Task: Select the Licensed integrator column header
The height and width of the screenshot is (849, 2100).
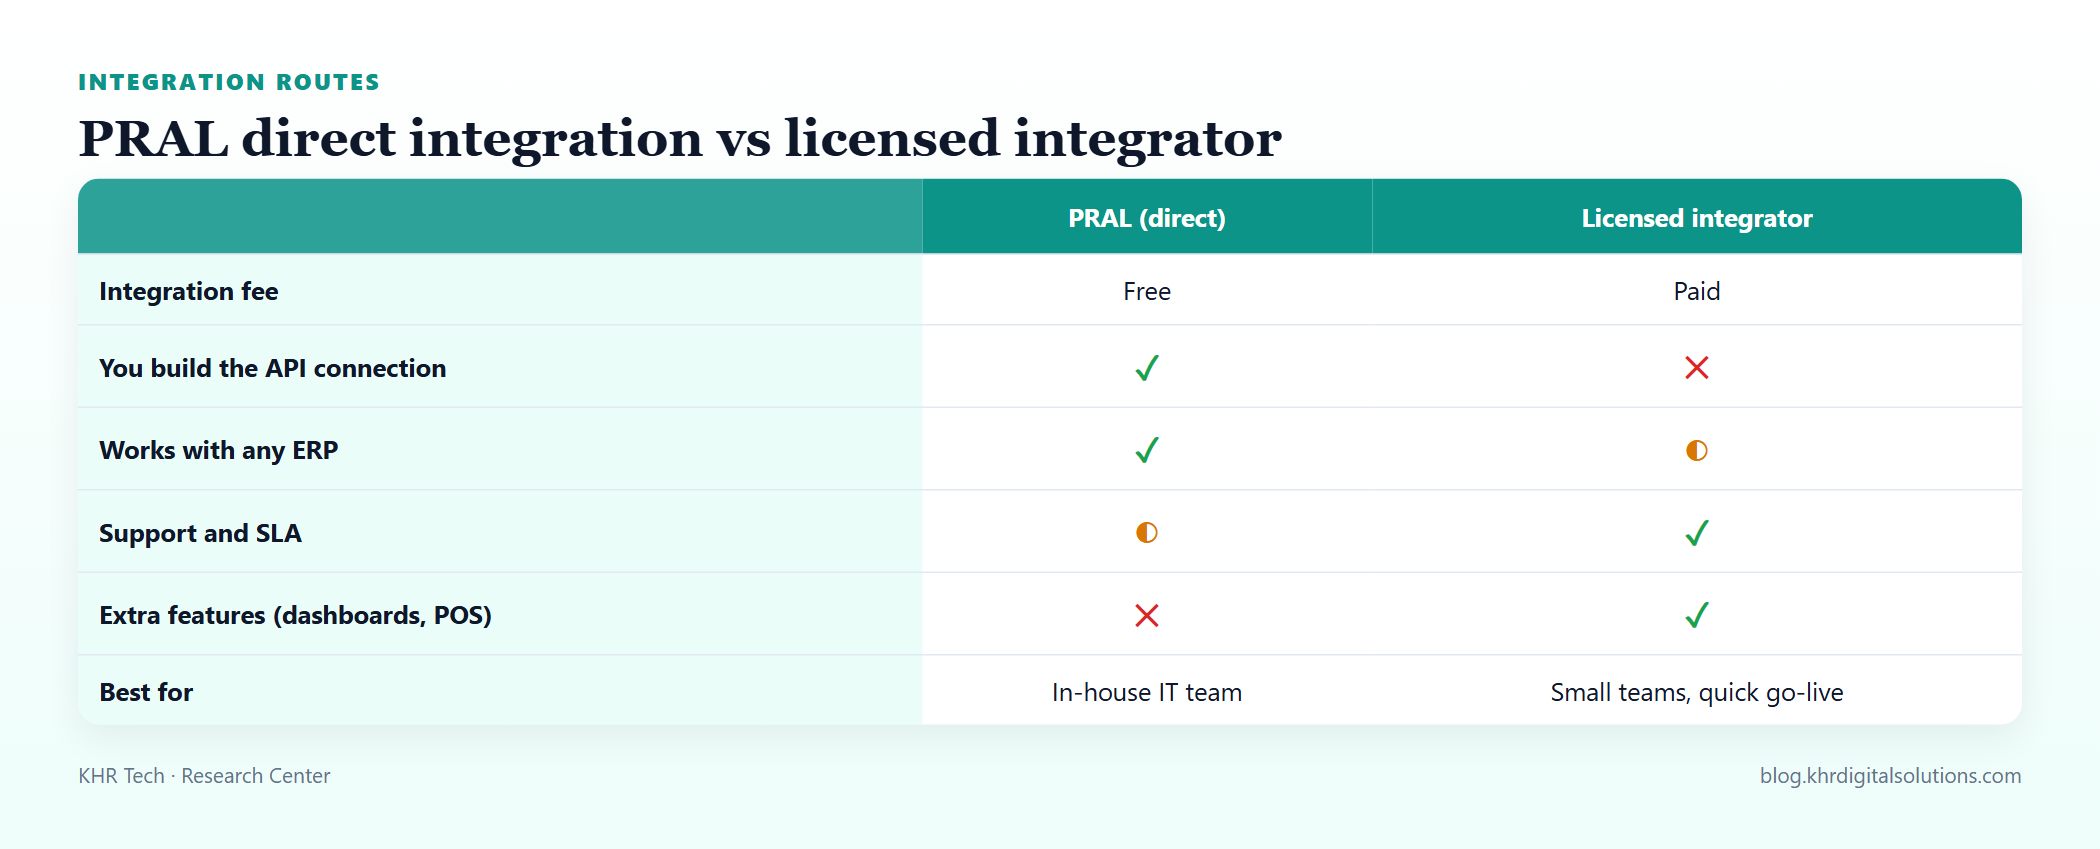Action: 1696,218
